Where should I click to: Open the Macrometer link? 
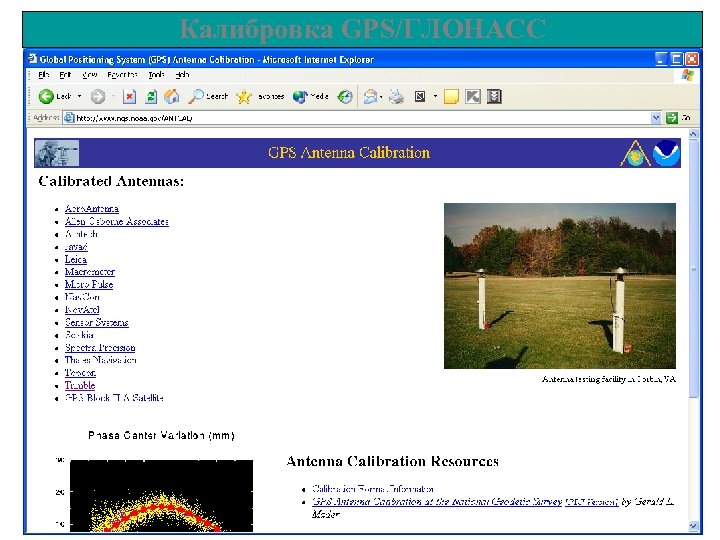tap(90, 272)
